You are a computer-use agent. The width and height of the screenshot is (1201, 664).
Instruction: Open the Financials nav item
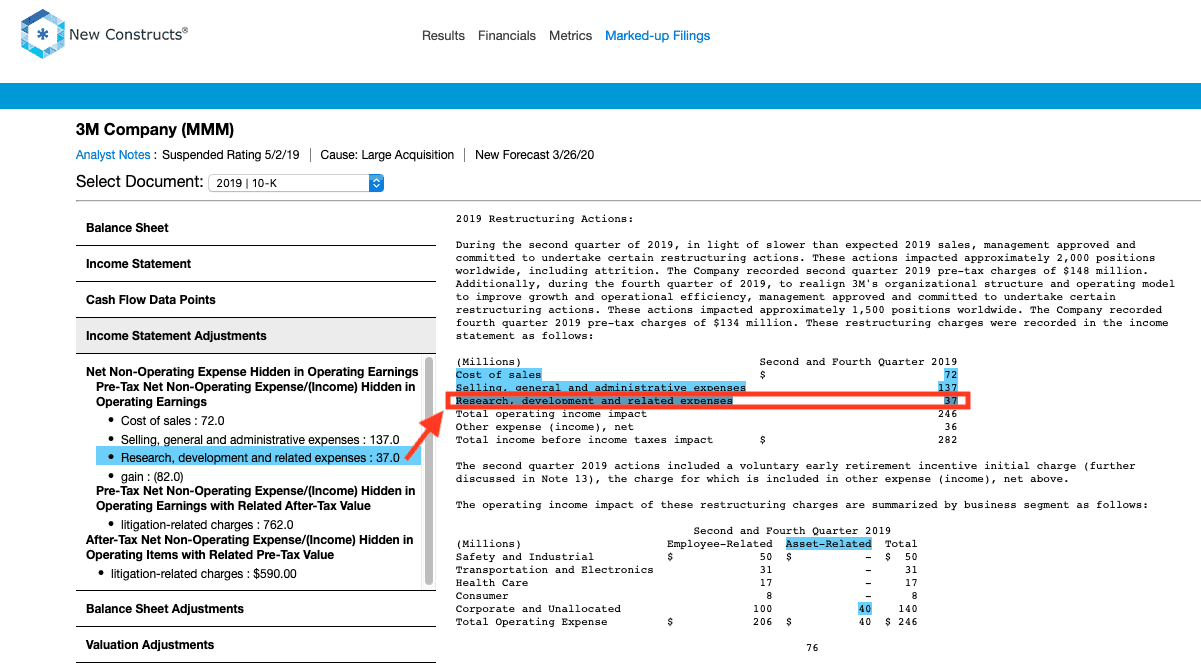(x=507, y=36)
